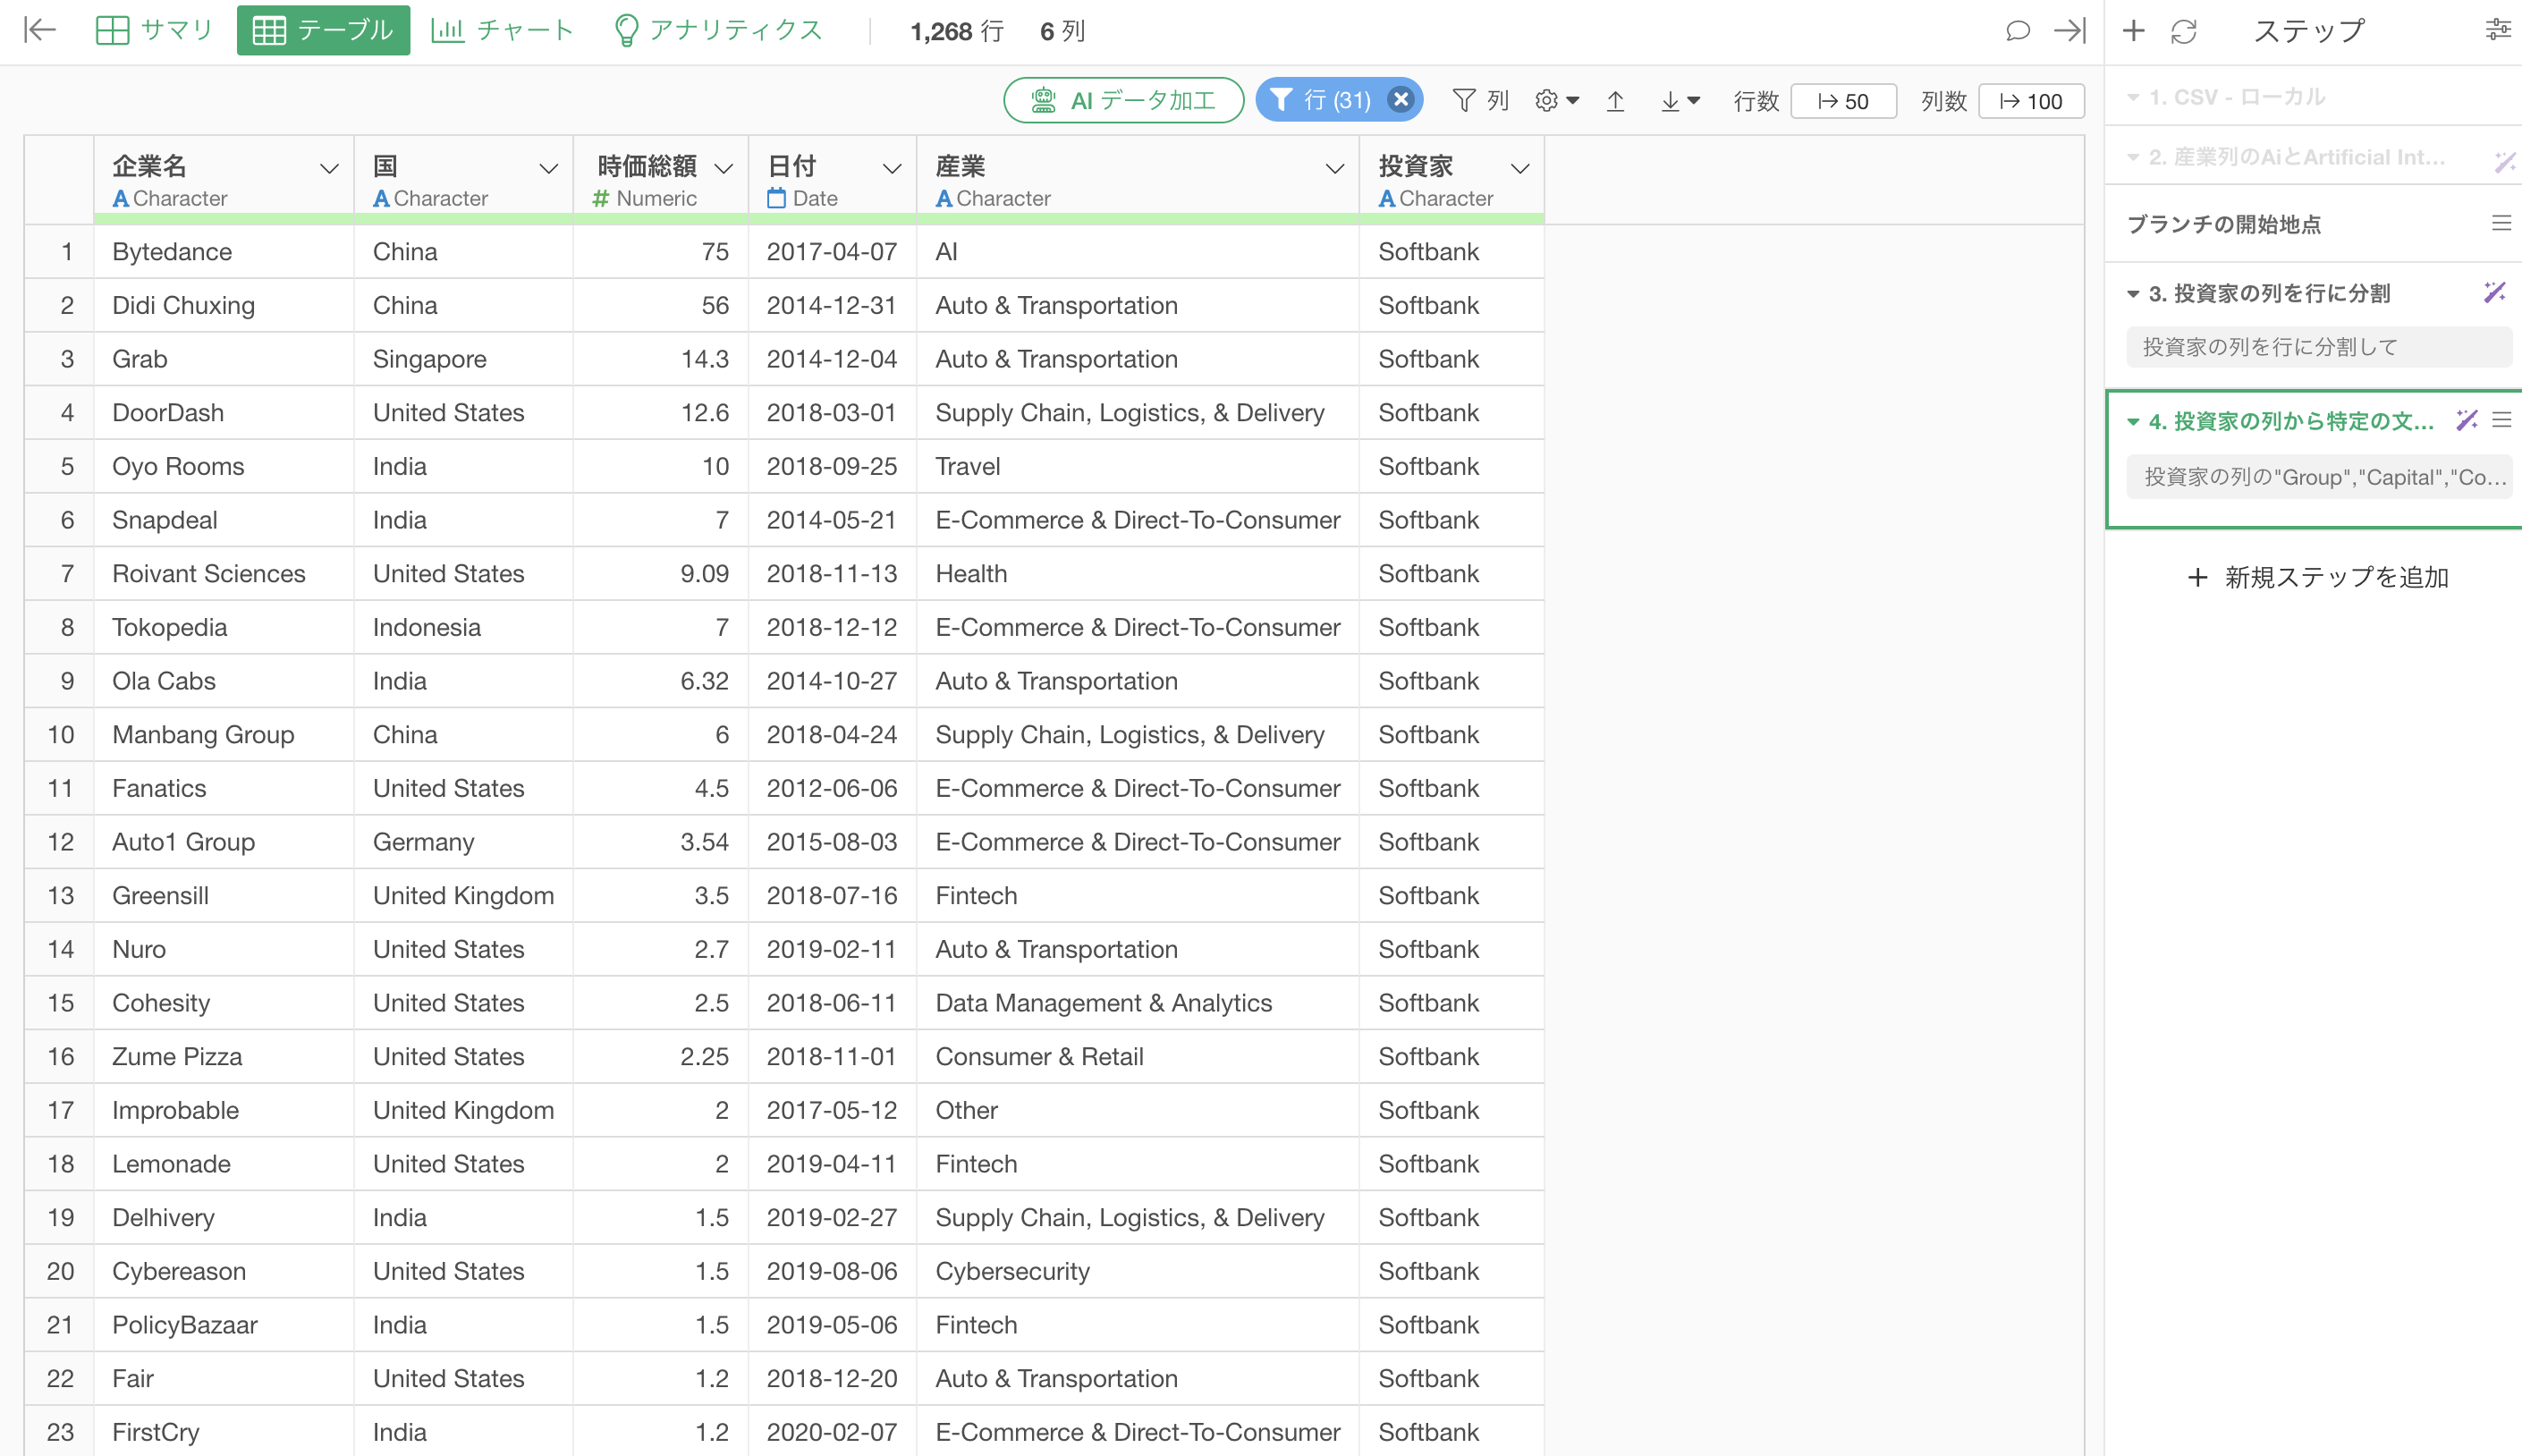The height and width of the screenshot is (1456, 2522).
Task: Open the 企業名 column header dropdown
Action: [x=328, y=169]
